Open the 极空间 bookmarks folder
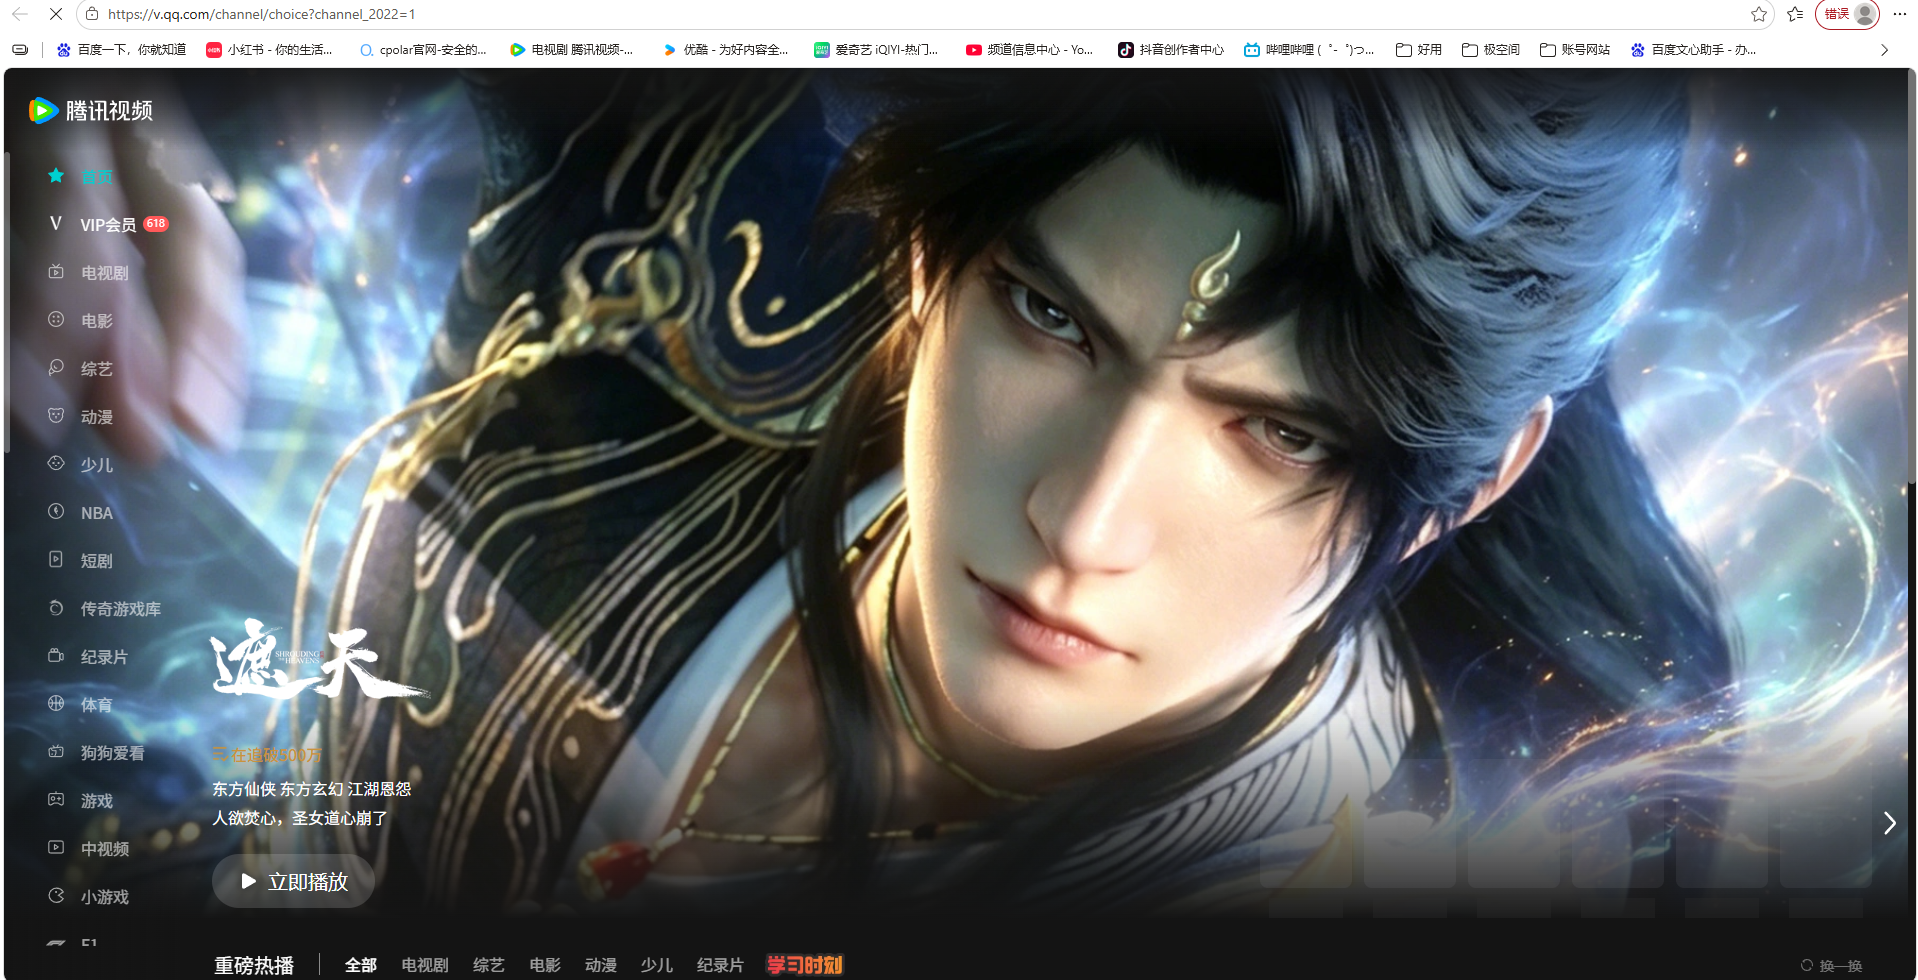Viewport: 1918px width, 980px height. [1491, 50]
